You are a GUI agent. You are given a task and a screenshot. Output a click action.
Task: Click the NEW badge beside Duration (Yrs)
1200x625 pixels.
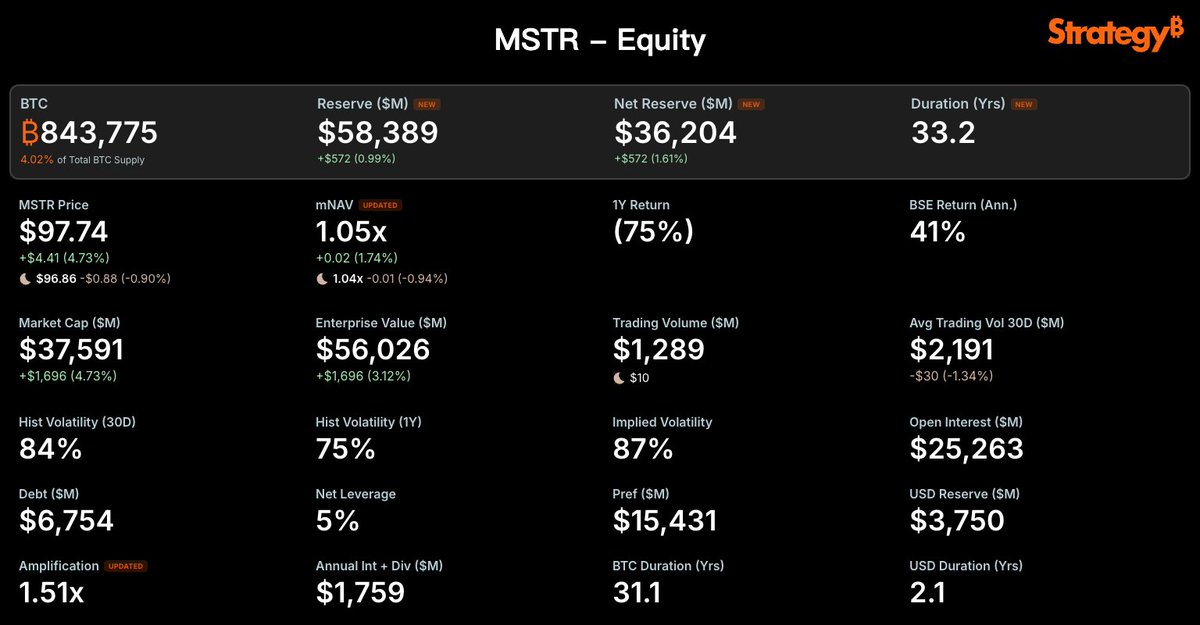click(1022, 104)
